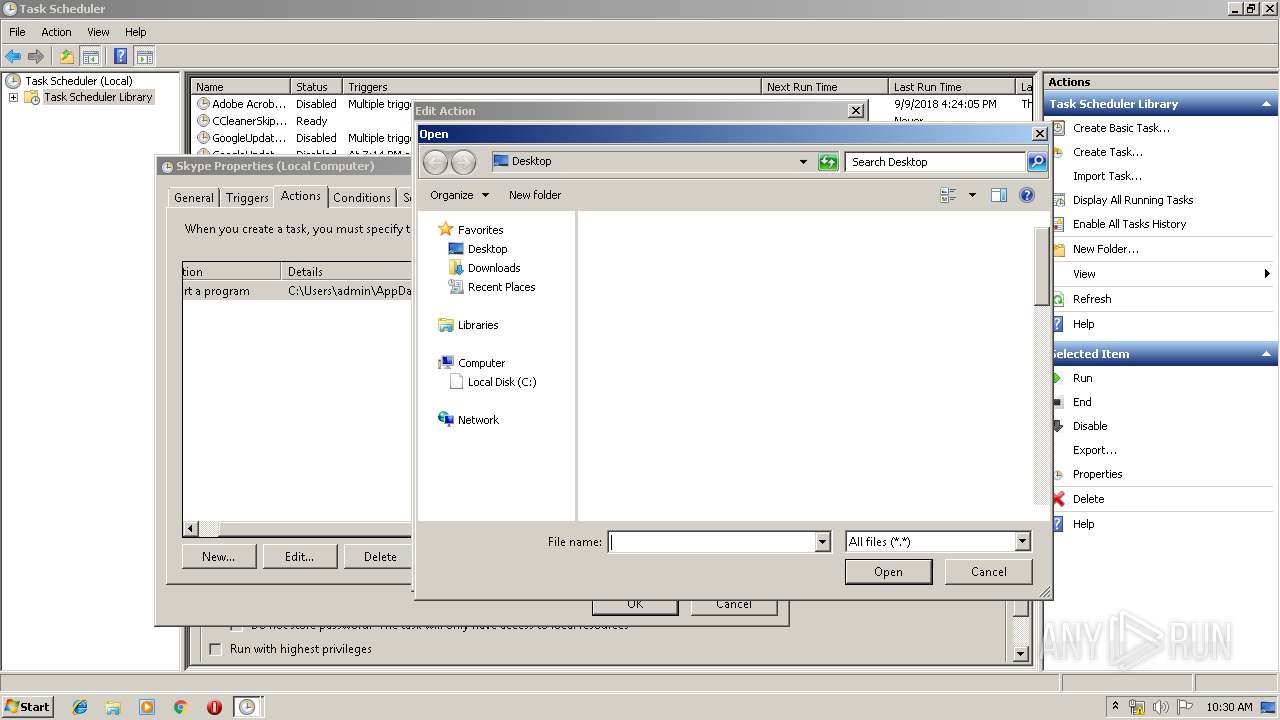The height and width of the screenshot is (720, 1280).
Task: Click into the File name input field
Action: [711, 542]
